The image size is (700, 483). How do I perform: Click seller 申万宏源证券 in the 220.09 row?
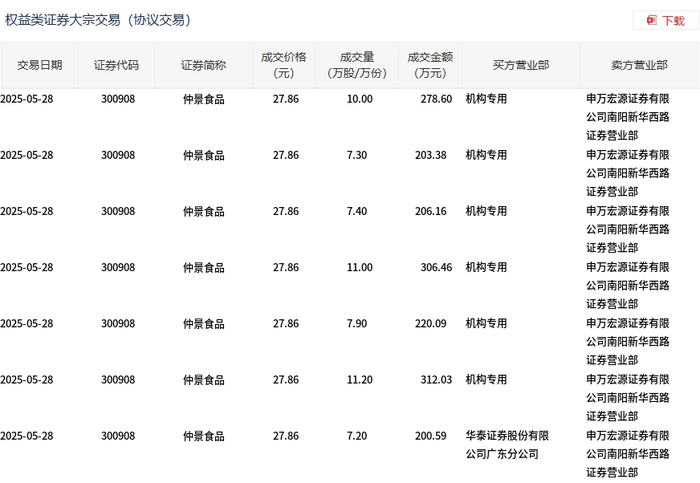coord(628,341)
